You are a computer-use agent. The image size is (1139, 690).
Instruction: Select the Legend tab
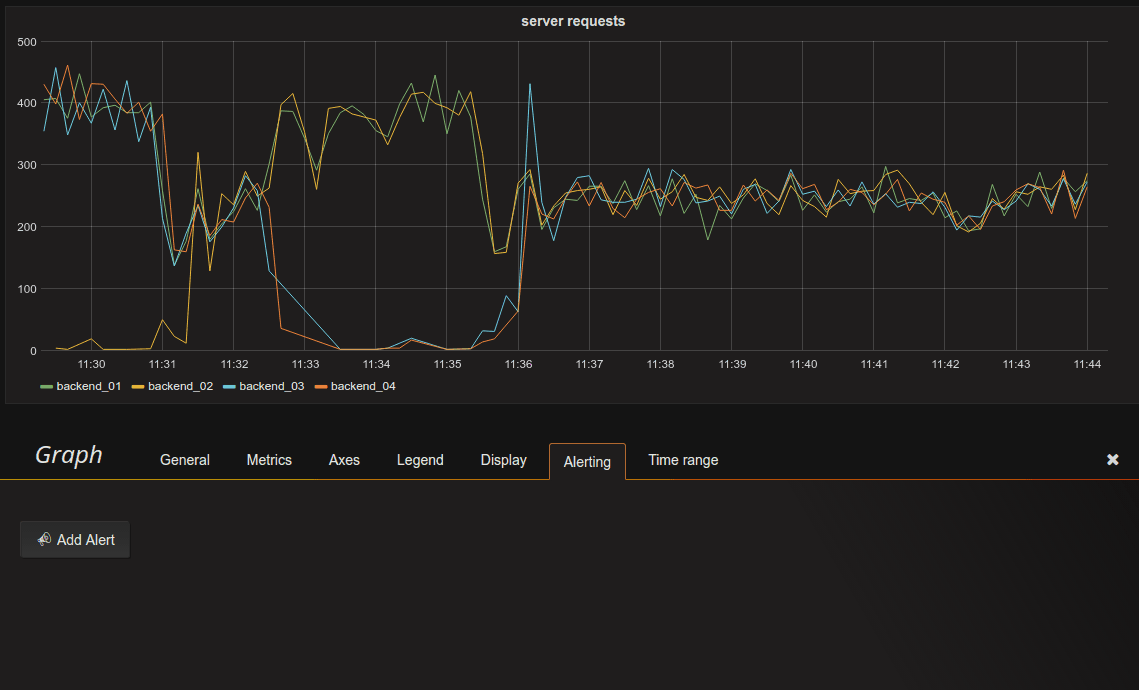pos(420,460)
